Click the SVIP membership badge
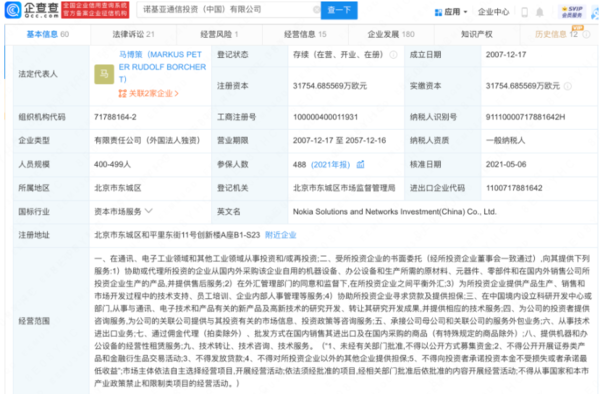 click(x=572, y=12)
